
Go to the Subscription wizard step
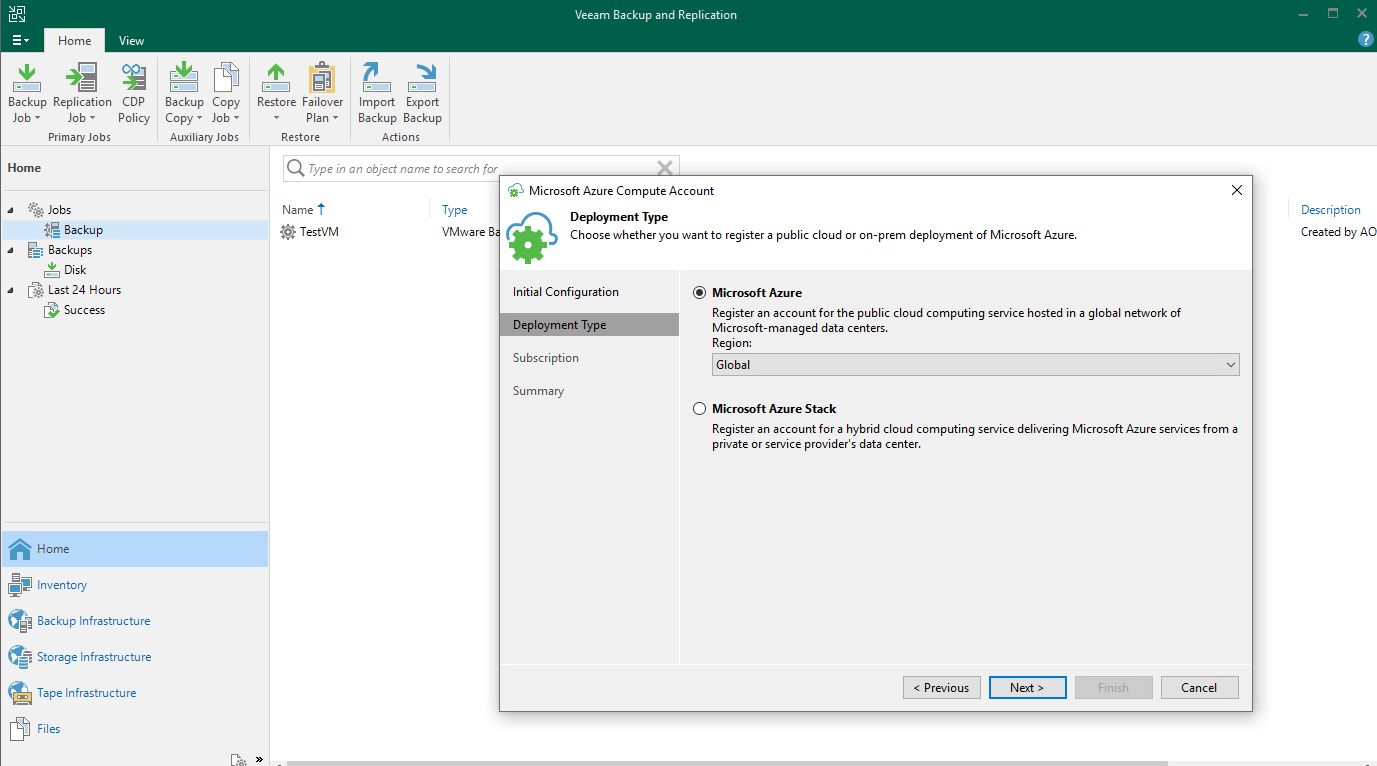[x=546, y=358]
